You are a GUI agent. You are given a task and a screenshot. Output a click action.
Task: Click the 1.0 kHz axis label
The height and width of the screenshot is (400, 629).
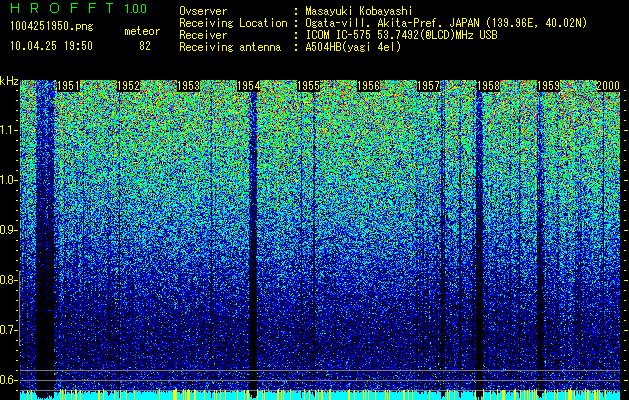pyautogui.click(x=8, y=180)
